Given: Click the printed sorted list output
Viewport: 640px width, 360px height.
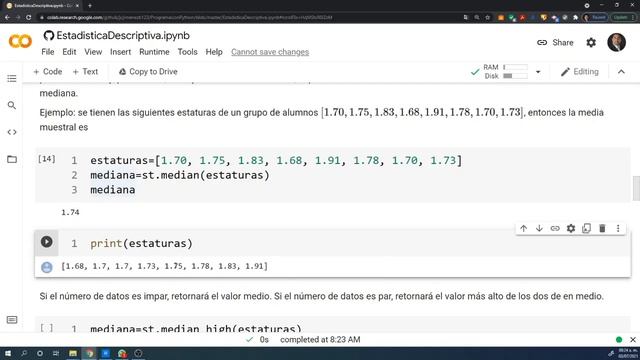Looking at the screenshot, I should pyautogui.click(x=164, y=266).
